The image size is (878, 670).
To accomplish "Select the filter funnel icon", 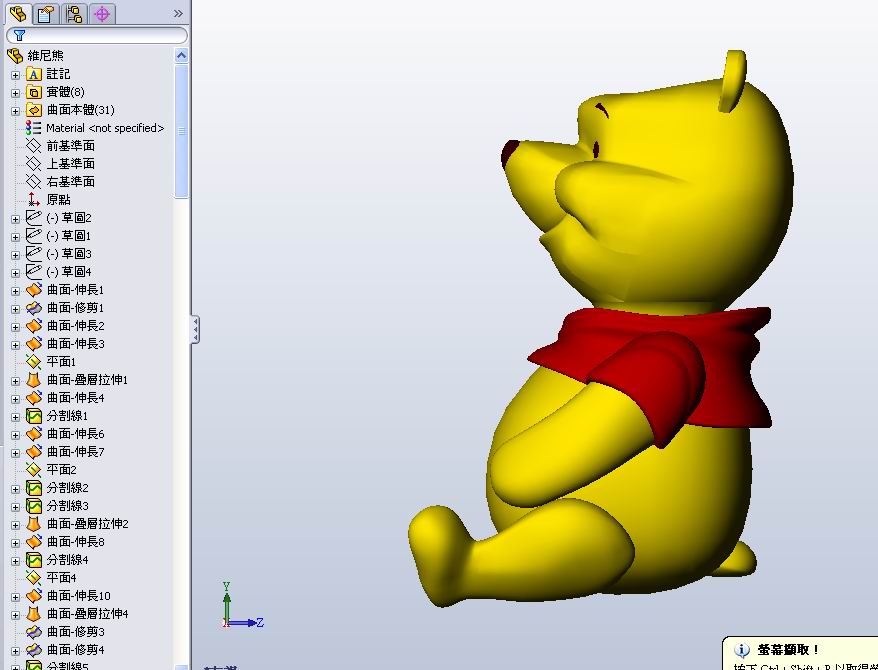I will 20,35.
